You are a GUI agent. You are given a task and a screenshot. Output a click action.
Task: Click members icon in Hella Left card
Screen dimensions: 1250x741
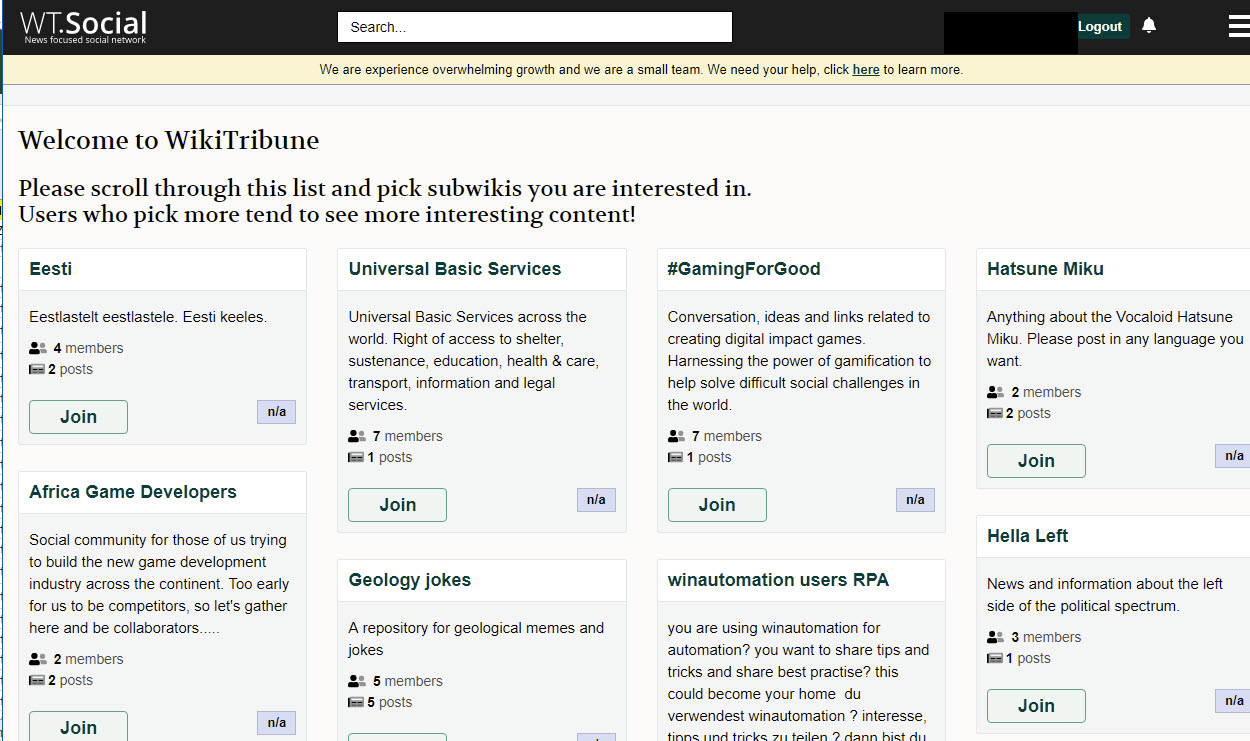click(x=995, y=637)
